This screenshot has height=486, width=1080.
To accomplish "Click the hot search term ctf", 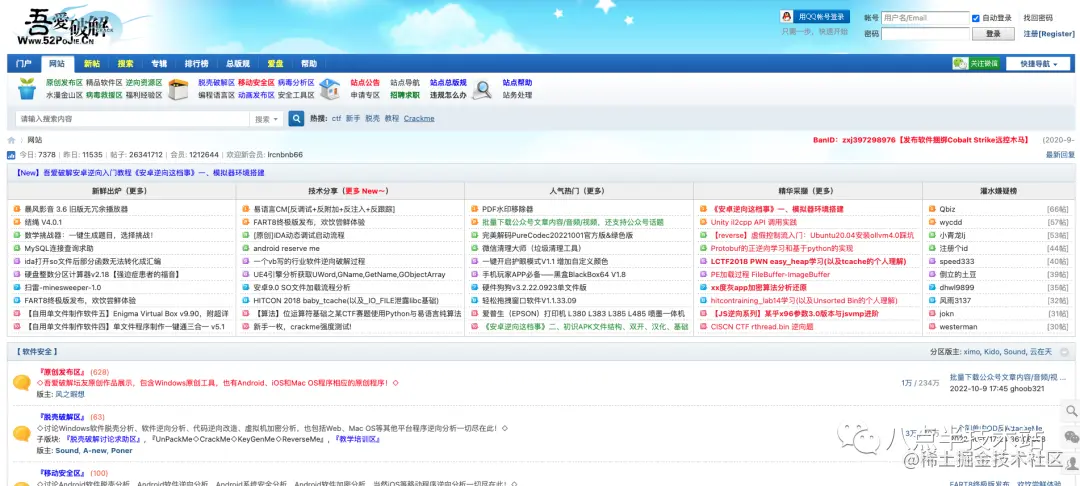I will [x=336, y=118].
